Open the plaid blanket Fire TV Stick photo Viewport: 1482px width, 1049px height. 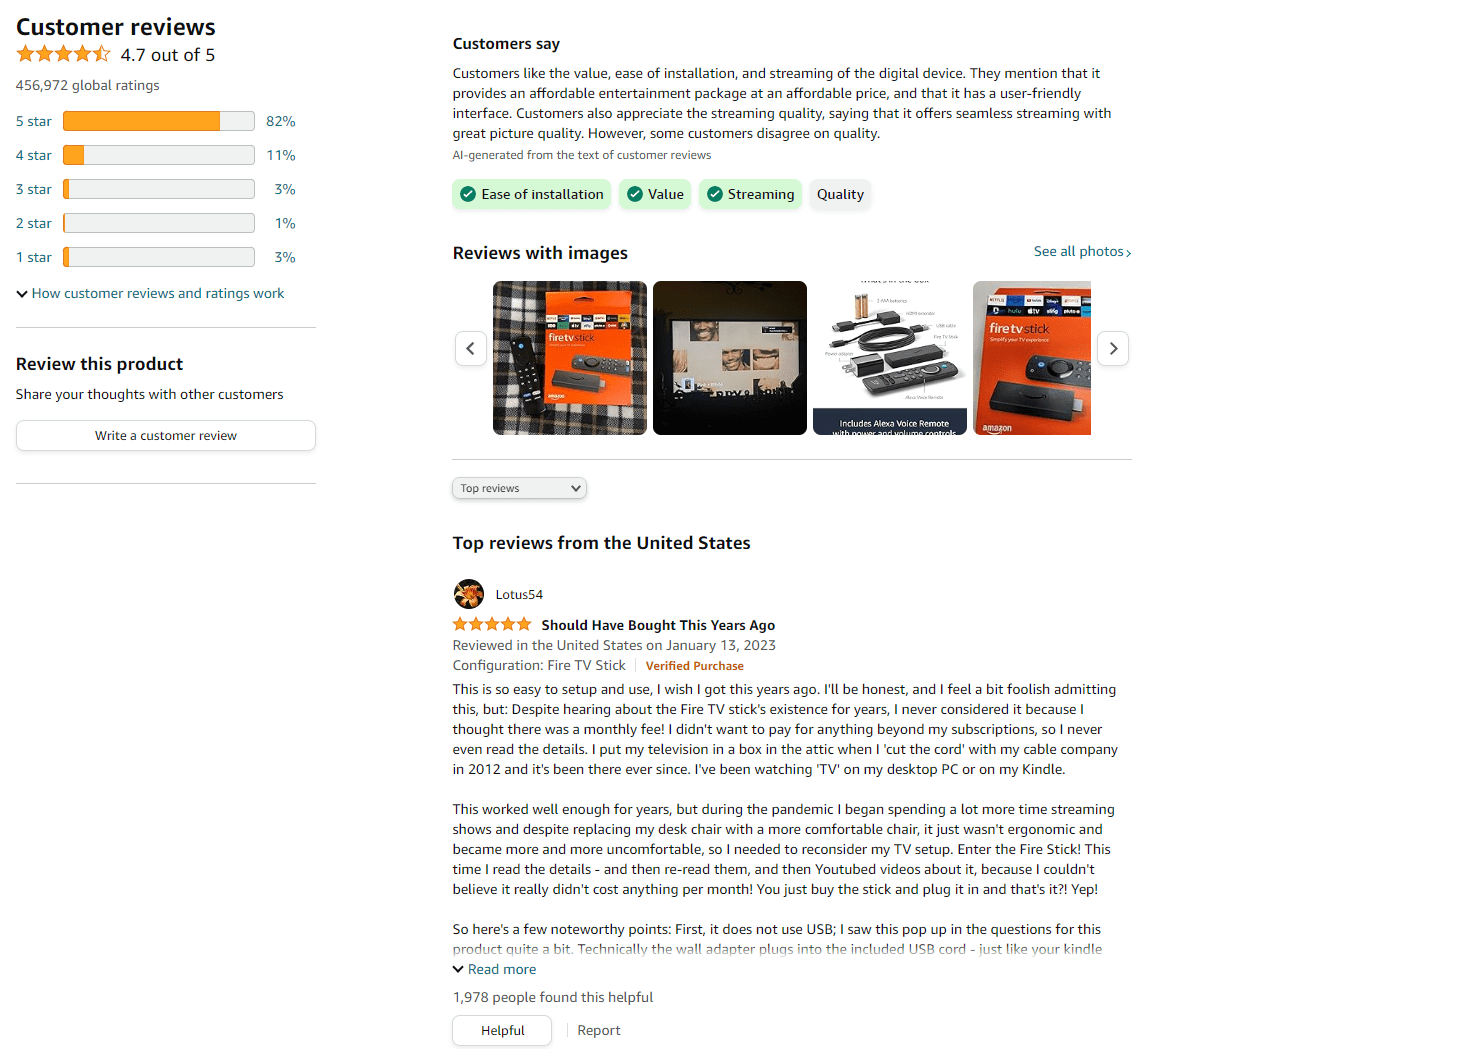[x=570, y=358]
